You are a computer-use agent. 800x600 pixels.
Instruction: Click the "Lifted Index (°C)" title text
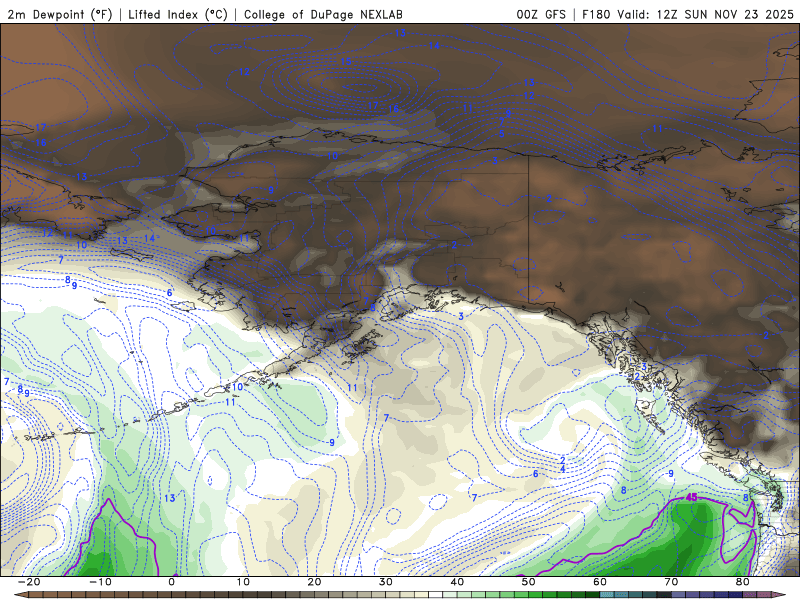coord(178,14)
